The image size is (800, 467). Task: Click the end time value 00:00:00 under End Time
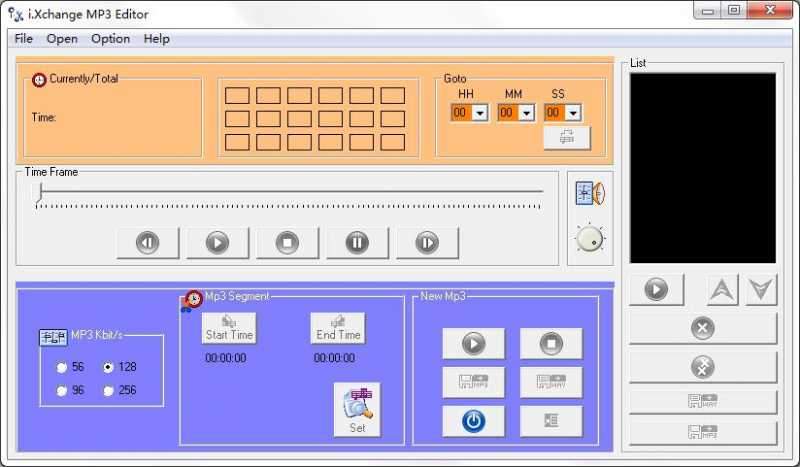[x=334, y=358]
